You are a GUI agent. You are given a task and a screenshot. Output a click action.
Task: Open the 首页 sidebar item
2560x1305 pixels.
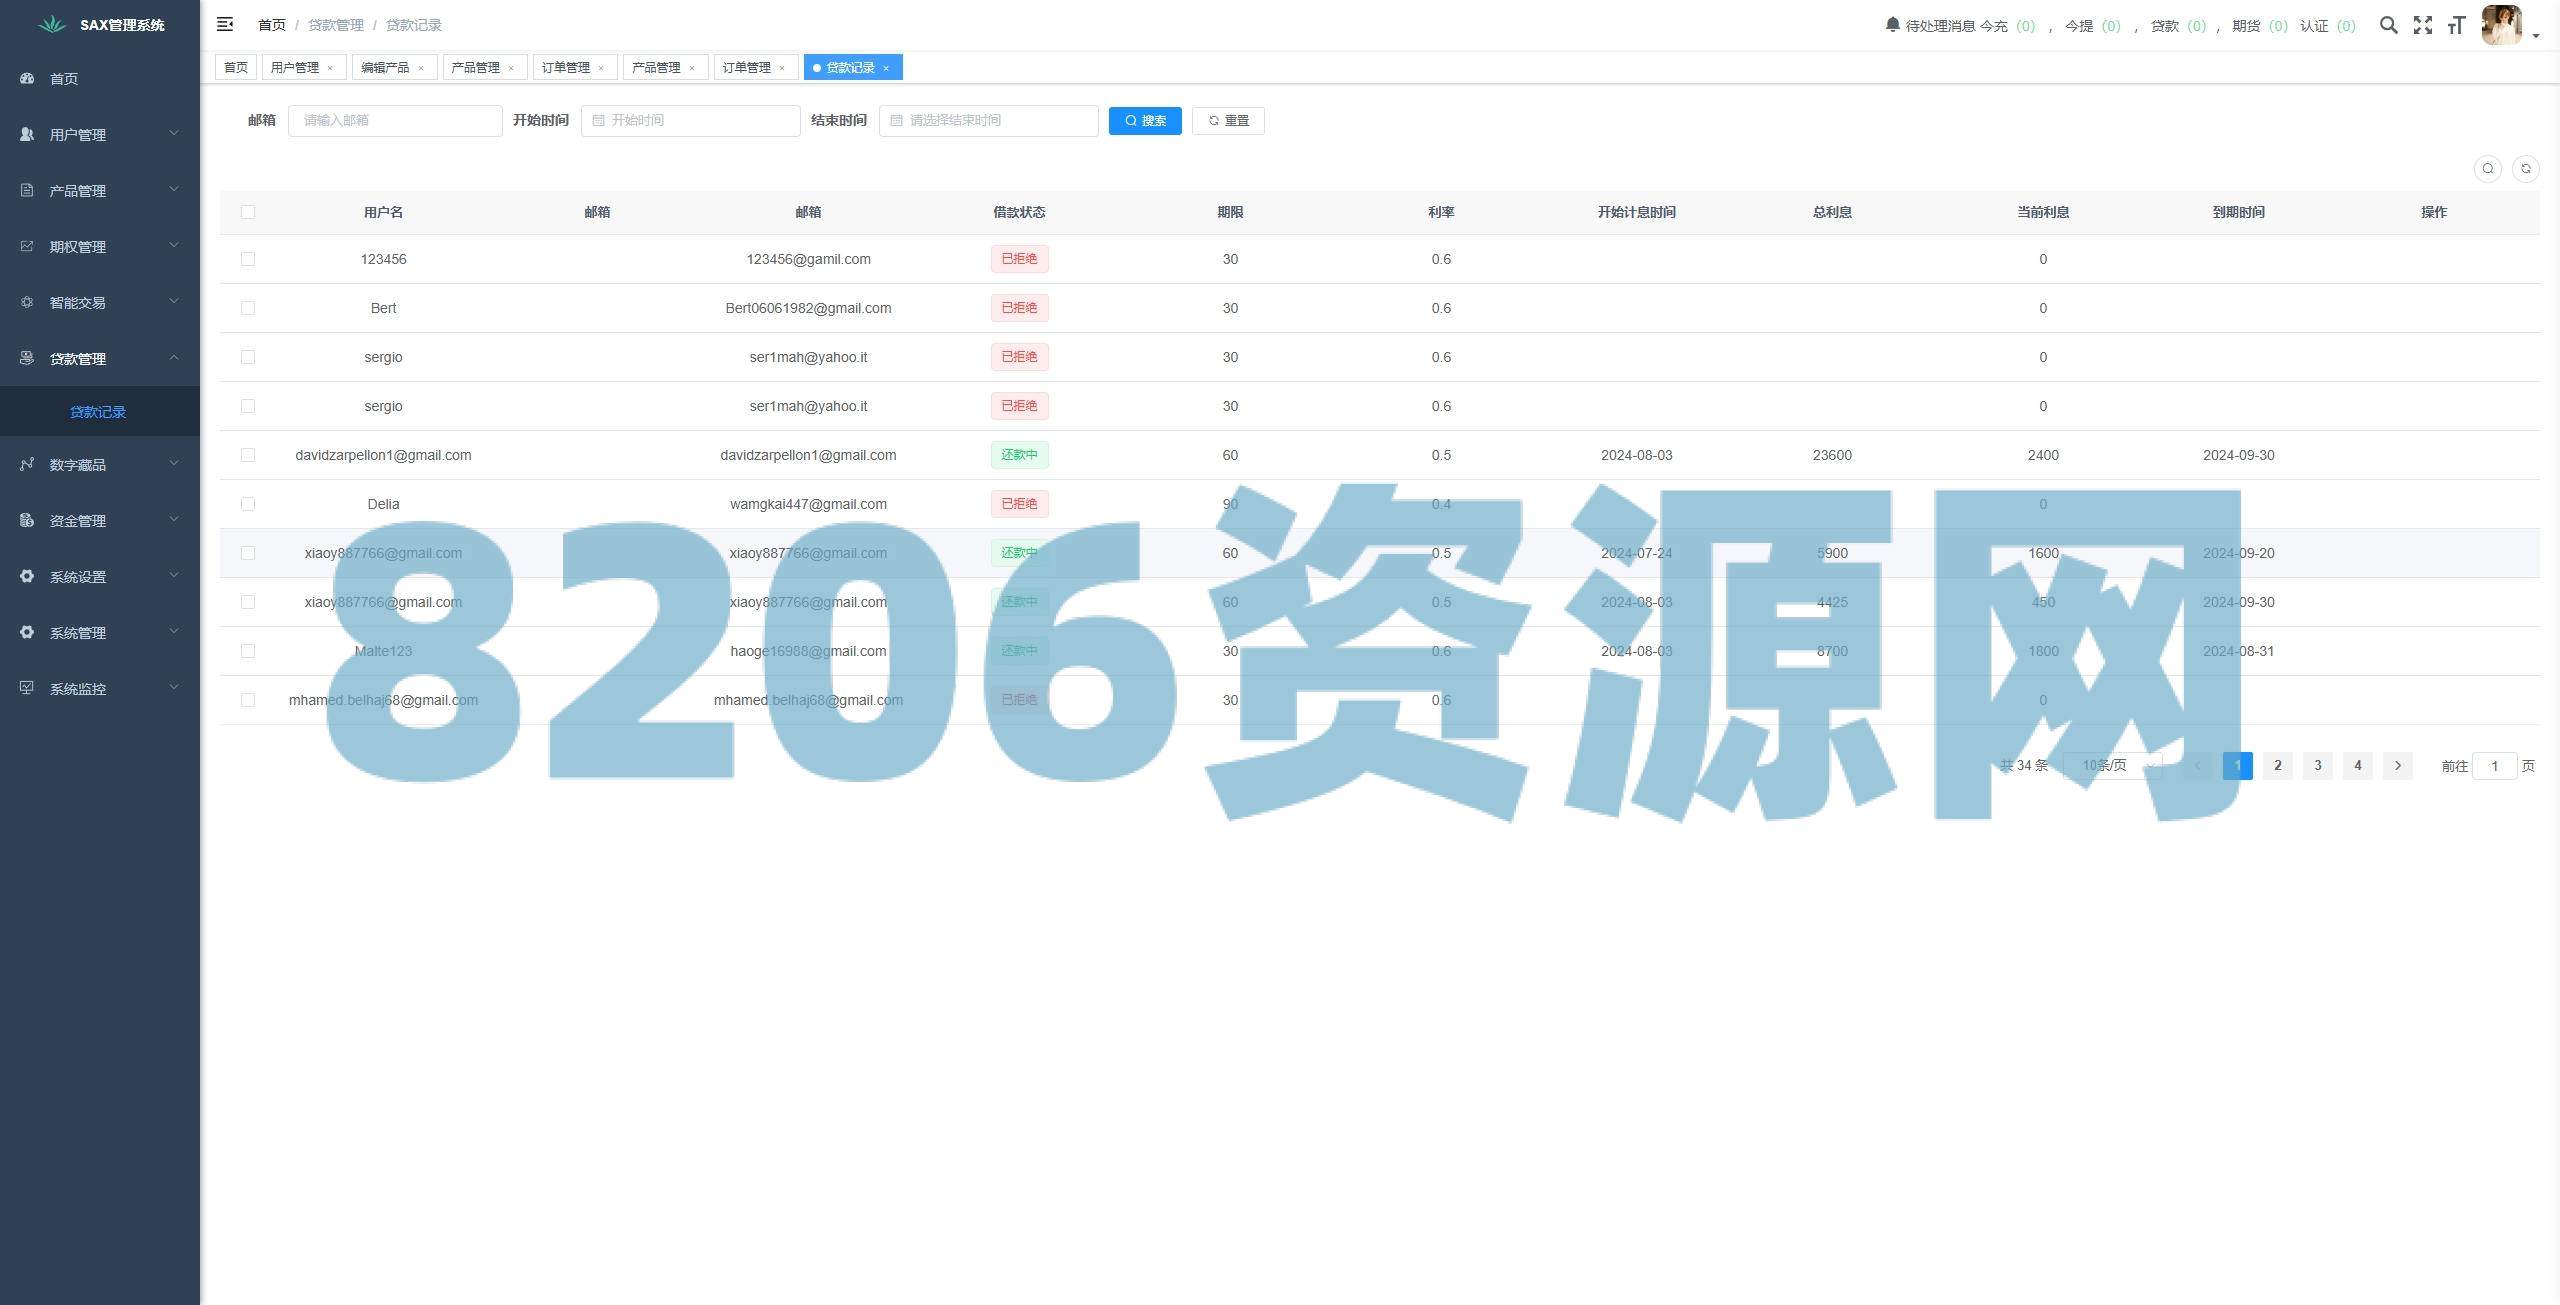click(64, 78)
